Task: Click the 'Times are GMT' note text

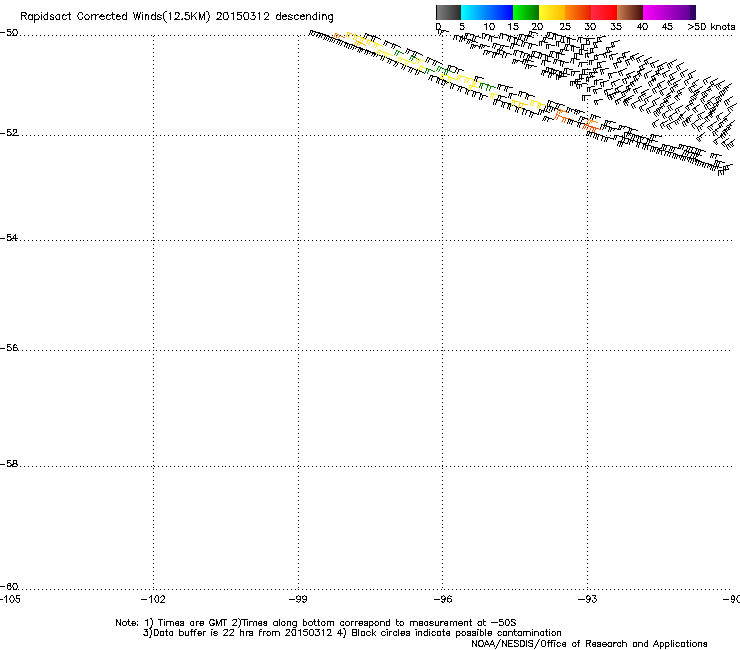Action: 193,623
